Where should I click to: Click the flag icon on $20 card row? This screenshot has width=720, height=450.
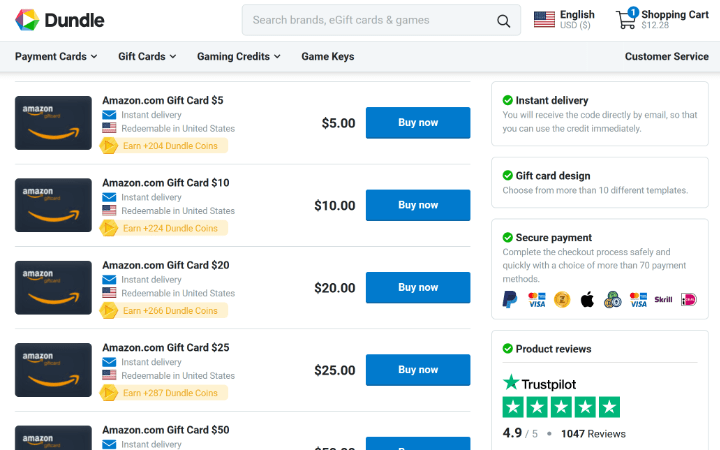coord(109,292)
